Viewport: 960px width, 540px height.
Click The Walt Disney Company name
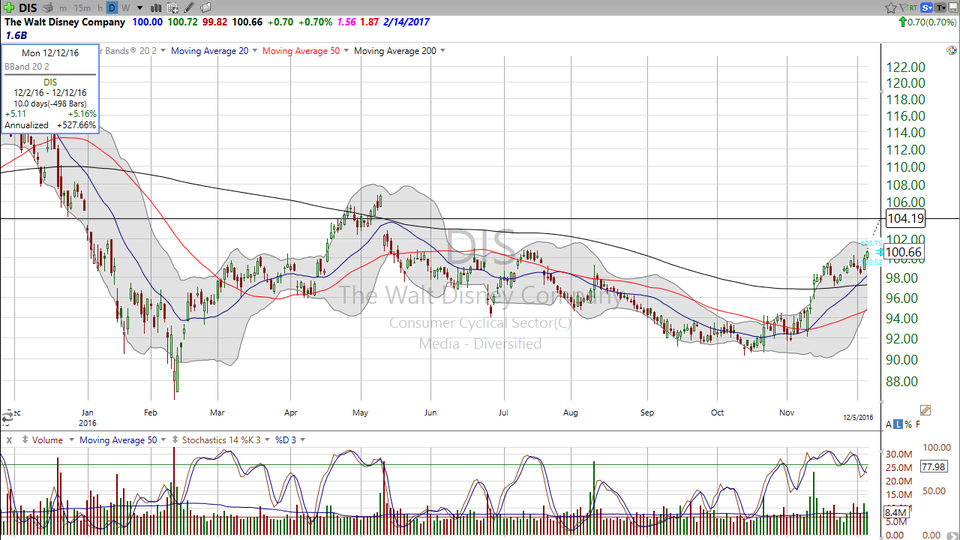point(65,22)
